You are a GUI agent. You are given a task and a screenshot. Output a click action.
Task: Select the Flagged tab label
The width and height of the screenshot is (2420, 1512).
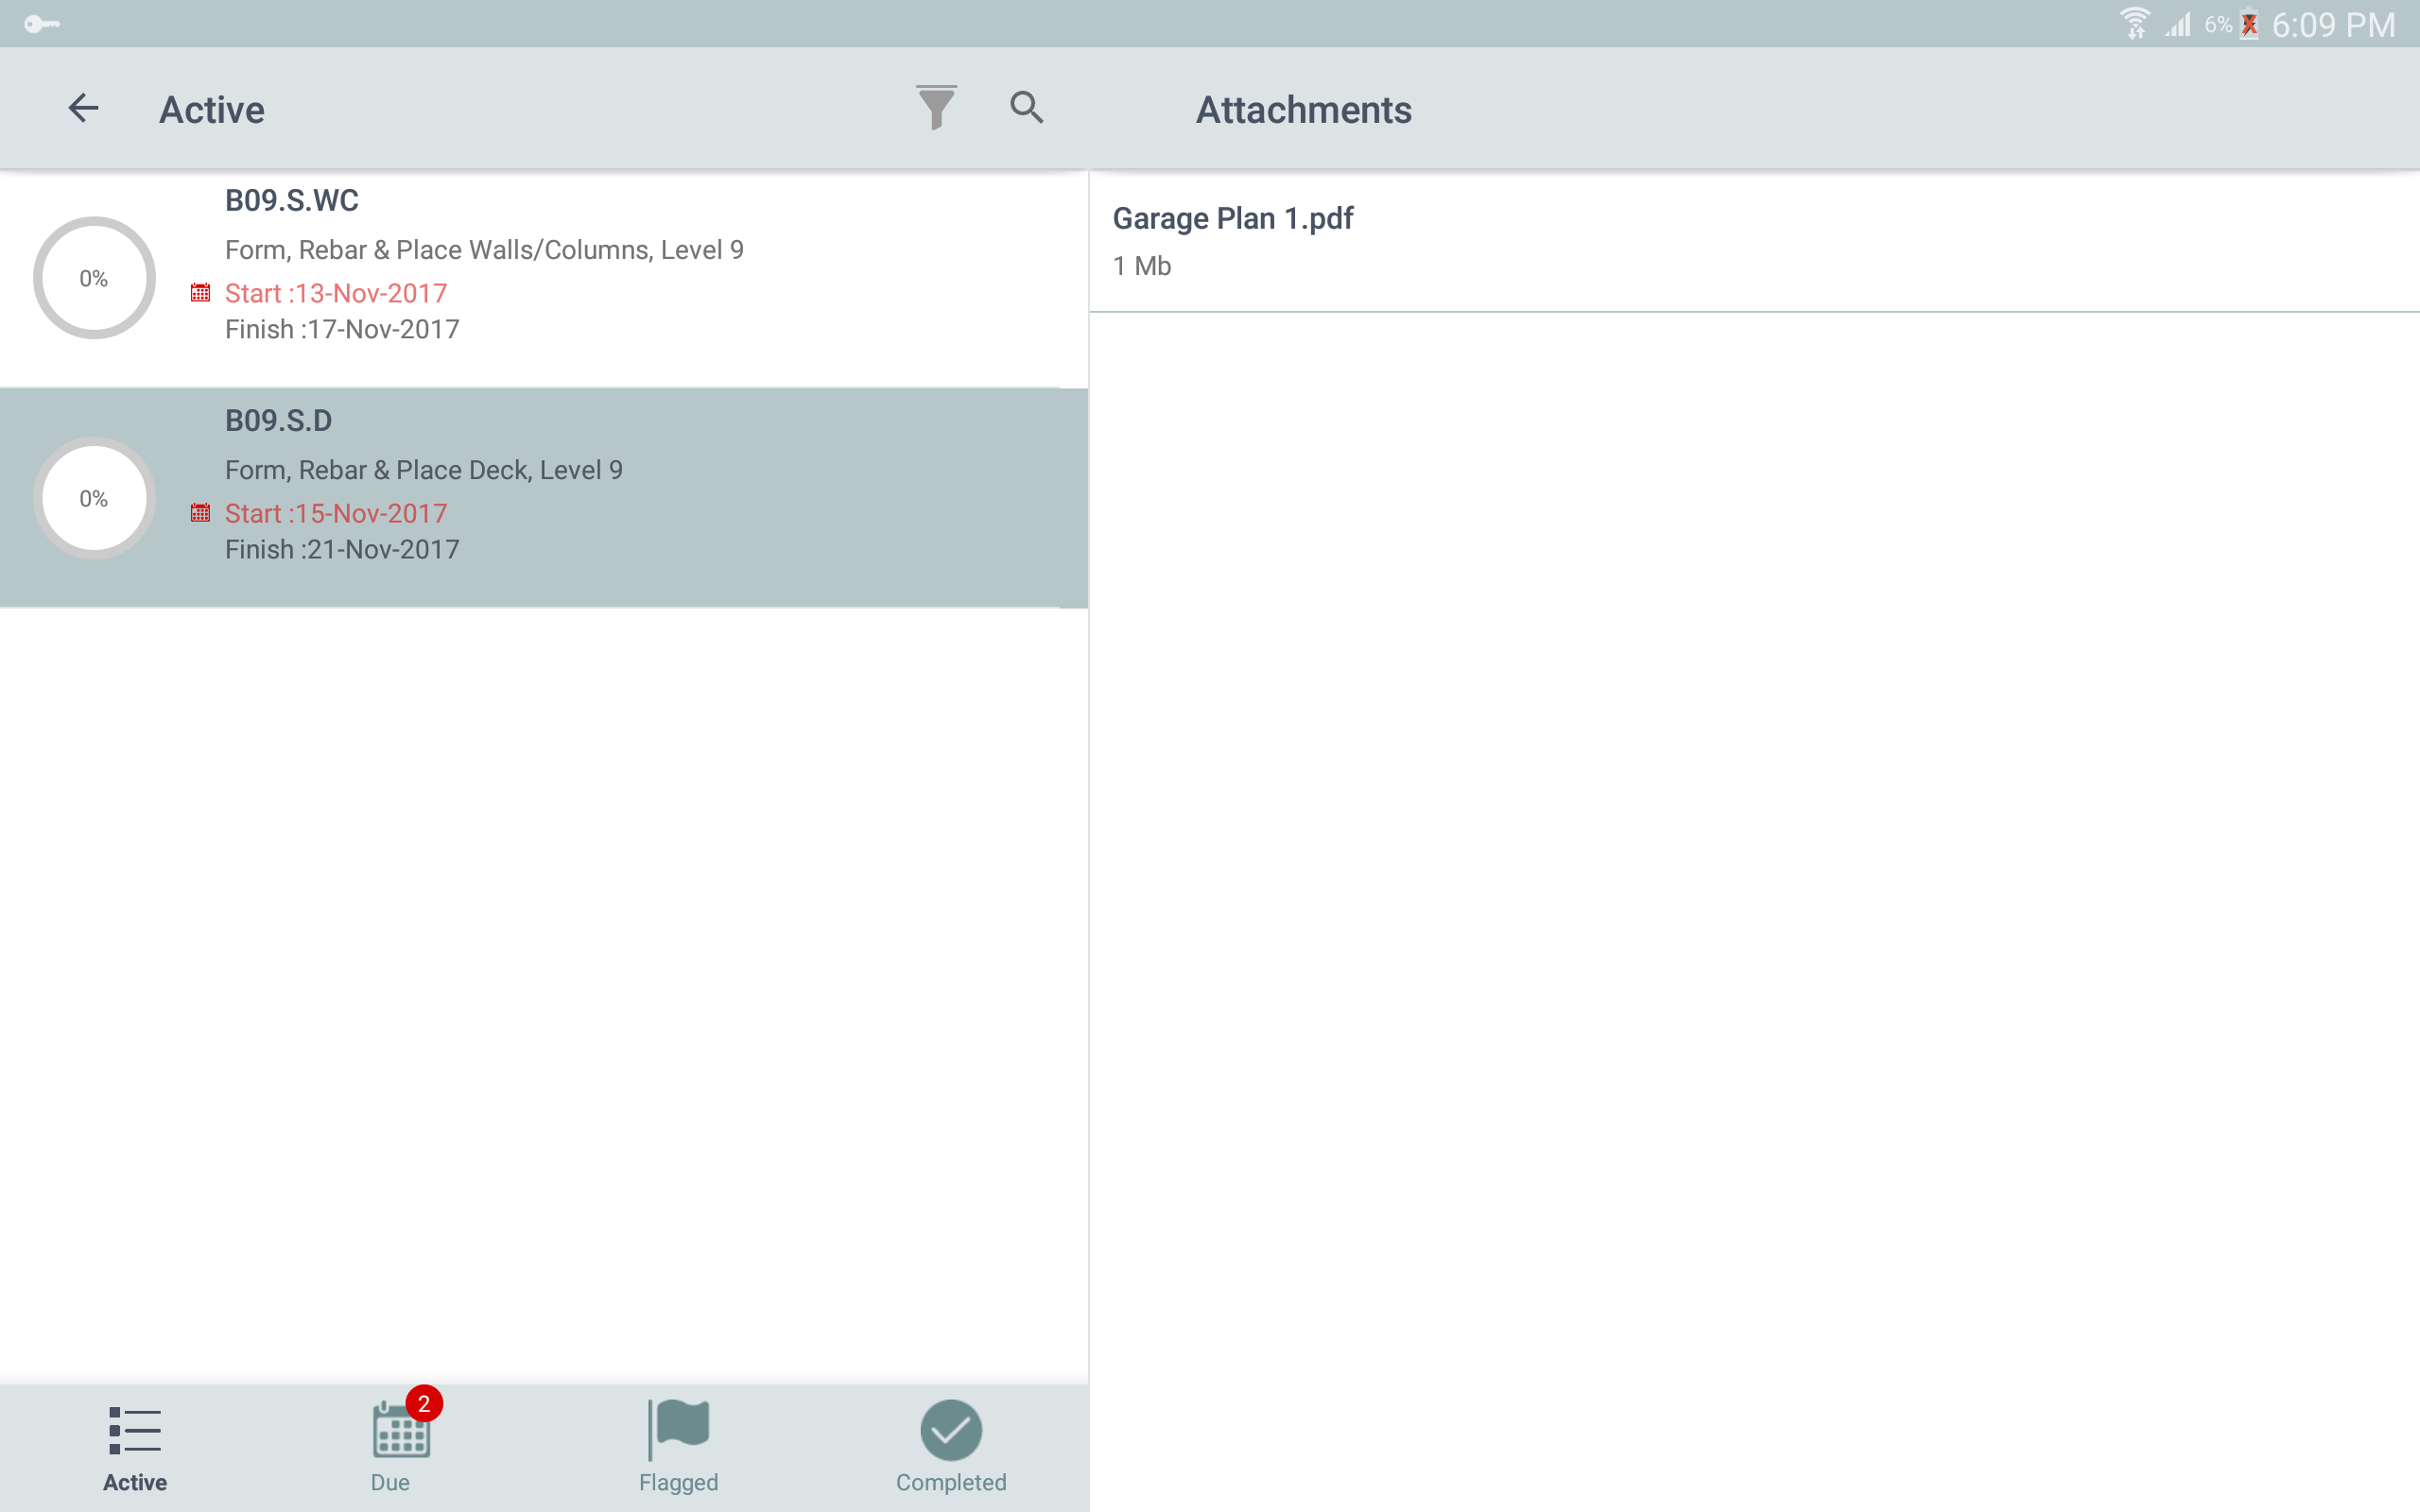[x=679, y=1482]
